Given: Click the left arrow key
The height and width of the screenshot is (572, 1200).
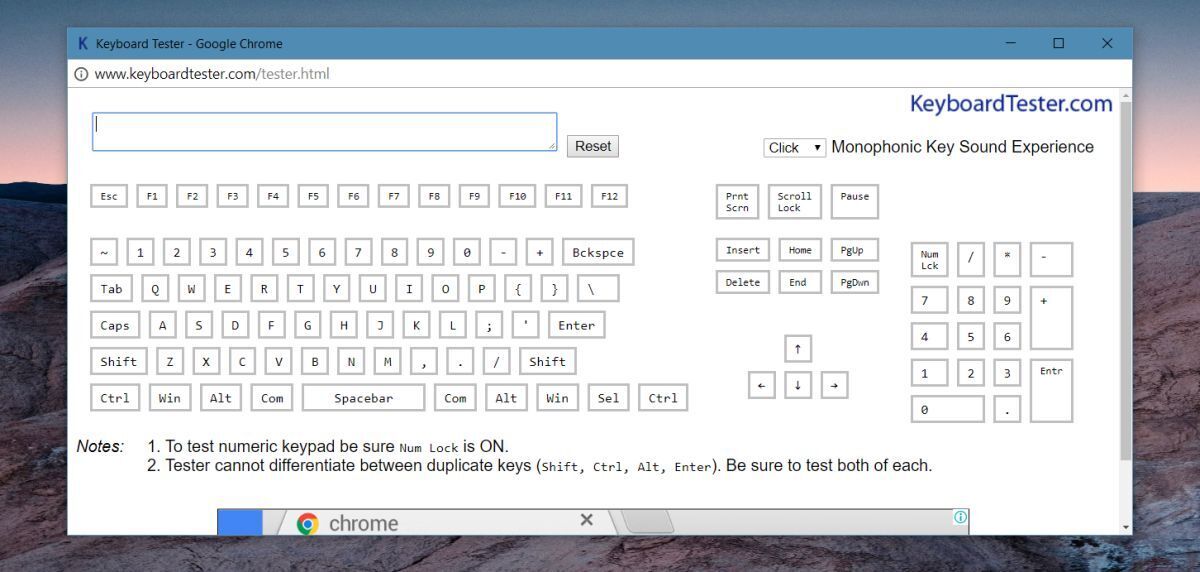Looking at the screenshot, I should [761, 385].
